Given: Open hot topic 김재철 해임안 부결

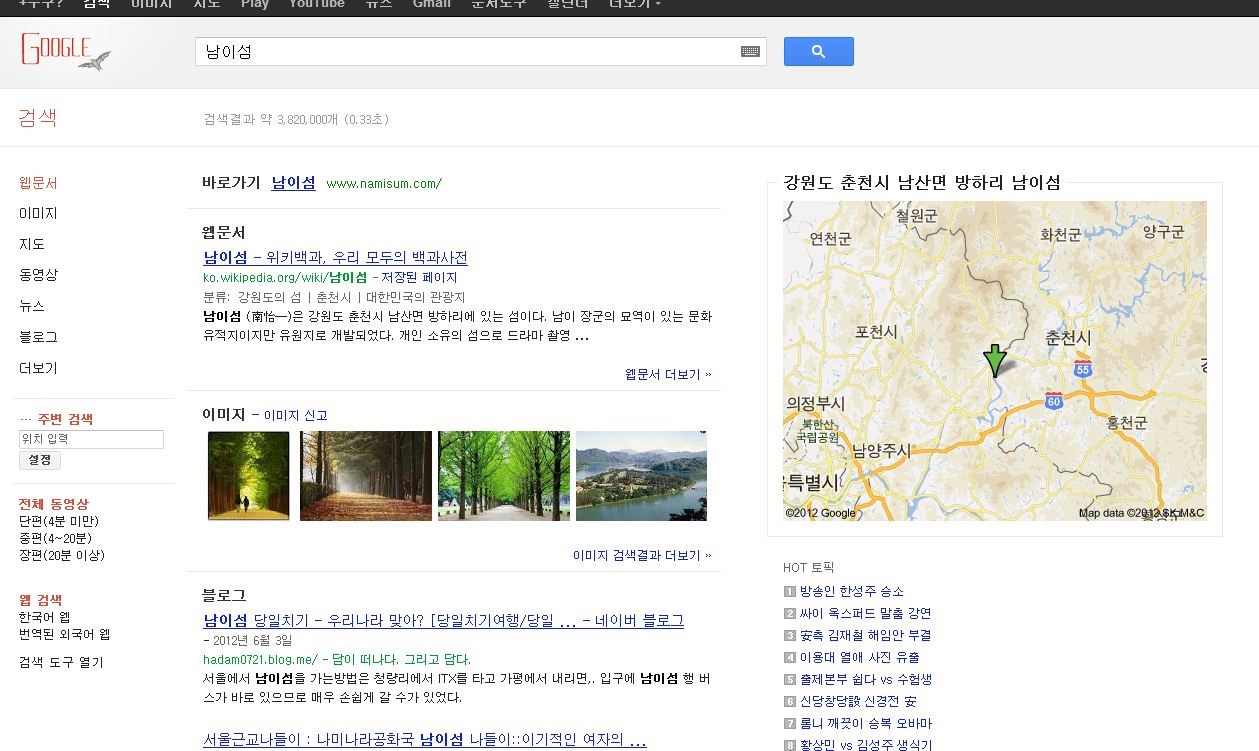Looking at the screenshot, I should (865, 635).
